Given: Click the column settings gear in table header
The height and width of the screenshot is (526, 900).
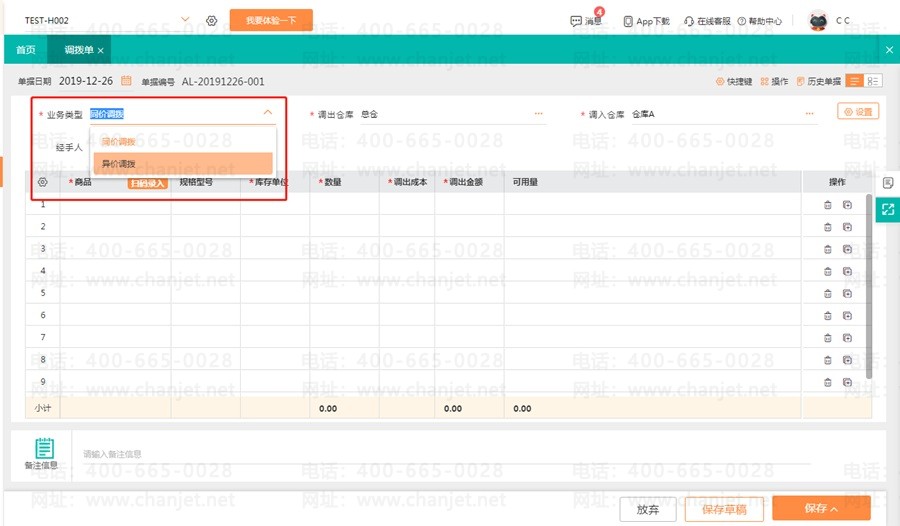Looking at the screenshot, I should coord(42,182).
